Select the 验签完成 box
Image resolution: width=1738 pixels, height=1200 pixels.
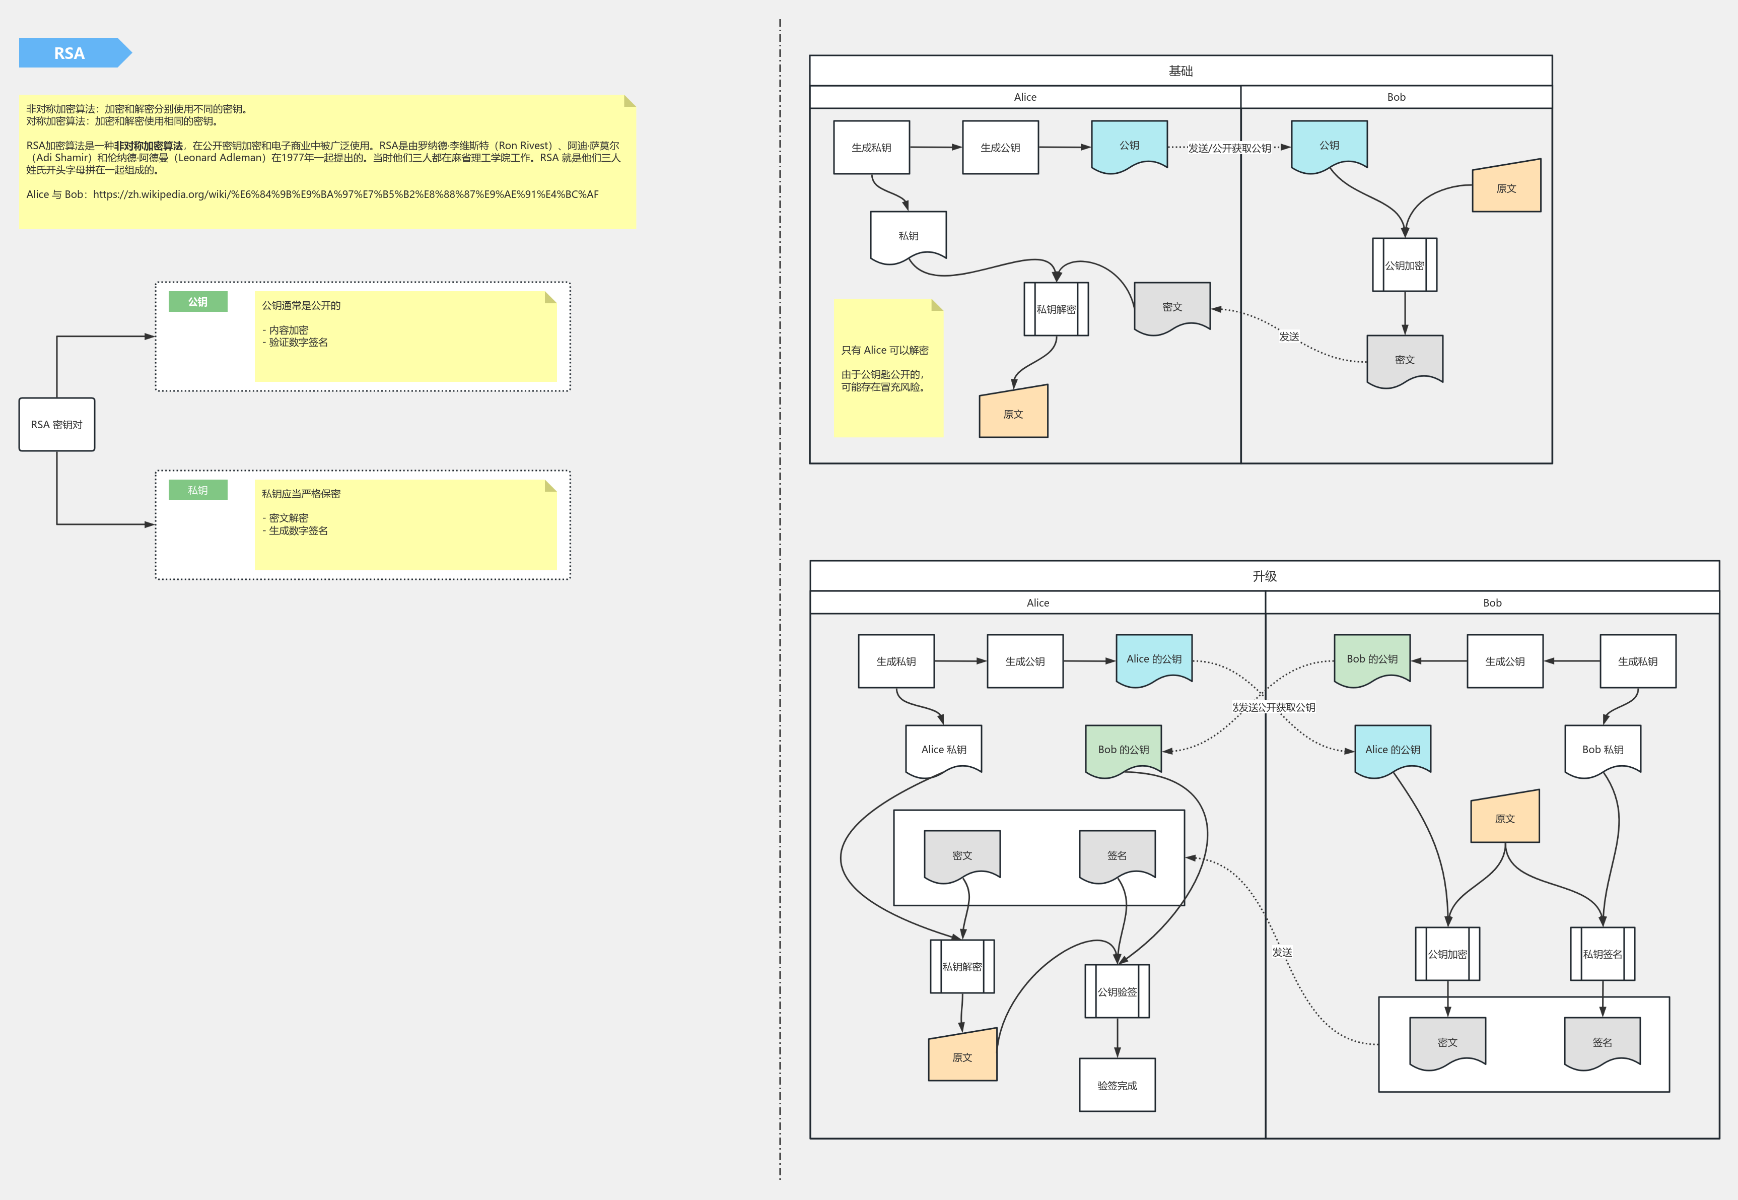click(x=1117, y=1085)
